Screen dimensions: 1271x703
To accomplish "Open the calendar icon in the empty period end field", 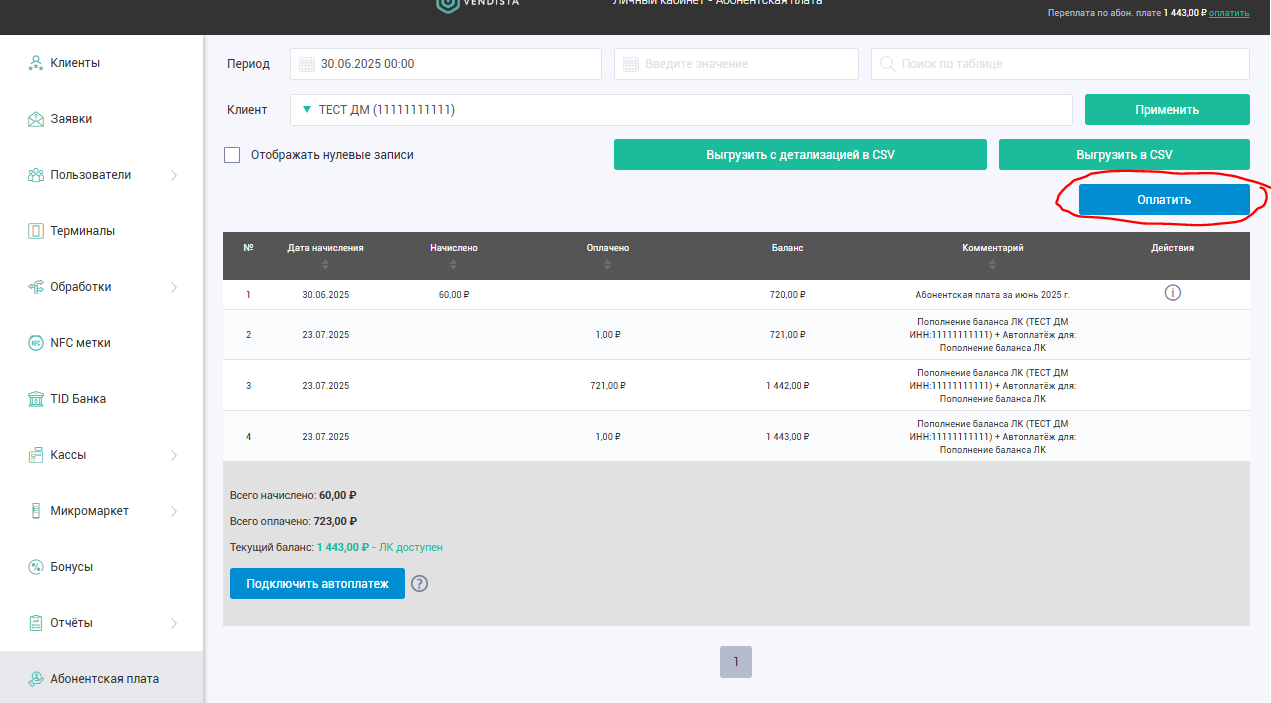I will (631, 64).
